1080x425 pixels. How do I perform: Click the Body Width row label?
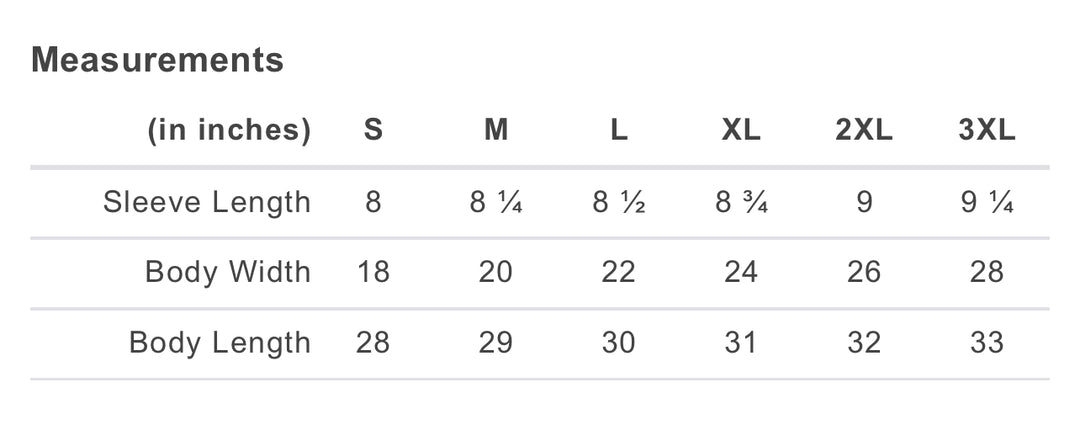pos(228,272)
